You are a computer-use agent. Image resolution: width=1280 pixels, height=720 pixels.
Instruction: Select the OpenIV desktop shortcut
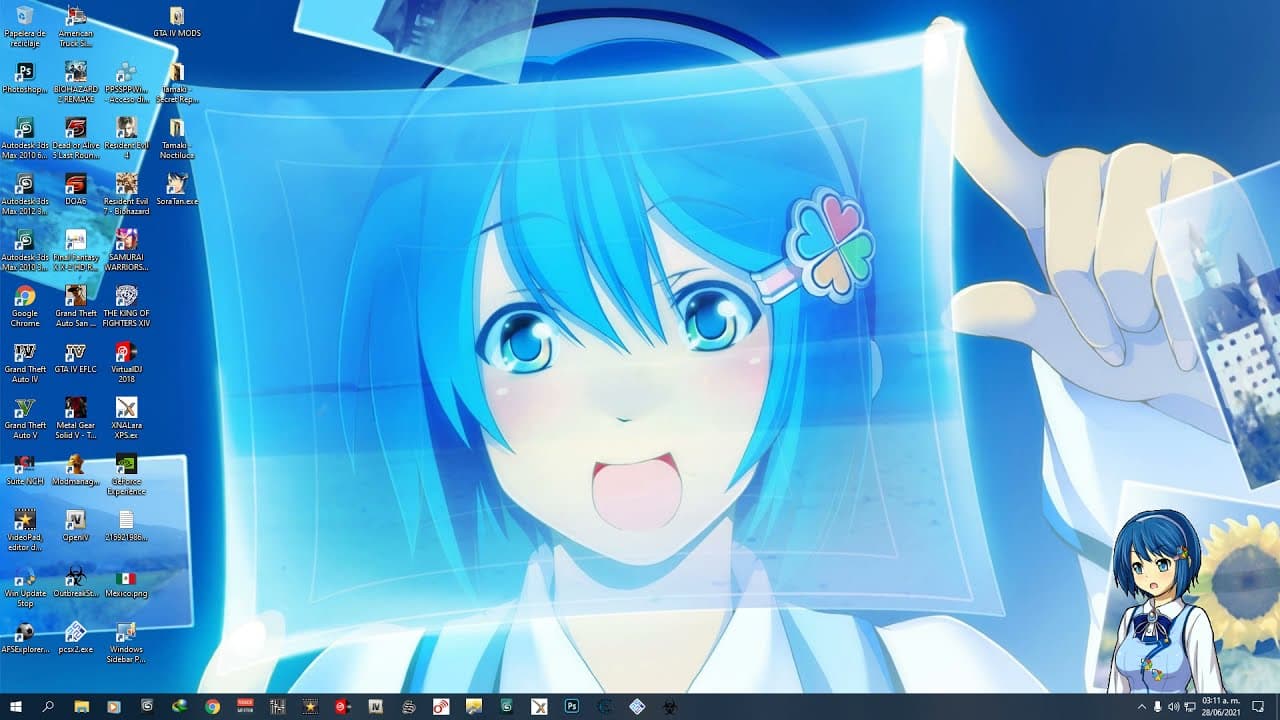click(76, 526)
